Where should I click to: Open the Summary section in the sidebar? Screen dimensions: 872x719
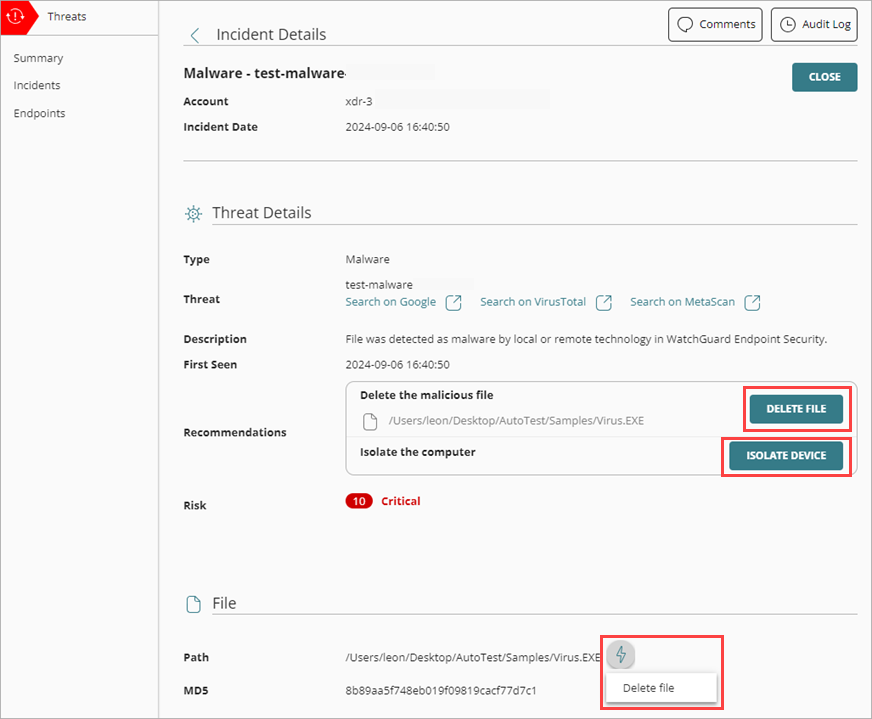tap(38, 57)
